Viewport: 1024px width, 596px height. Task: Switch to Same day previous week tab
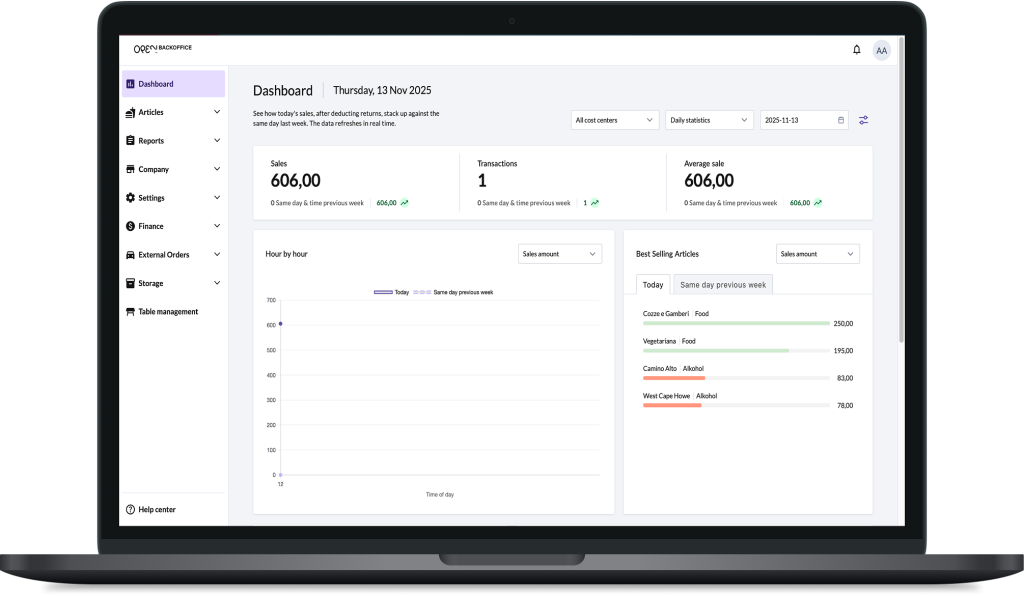pos(723,285)
